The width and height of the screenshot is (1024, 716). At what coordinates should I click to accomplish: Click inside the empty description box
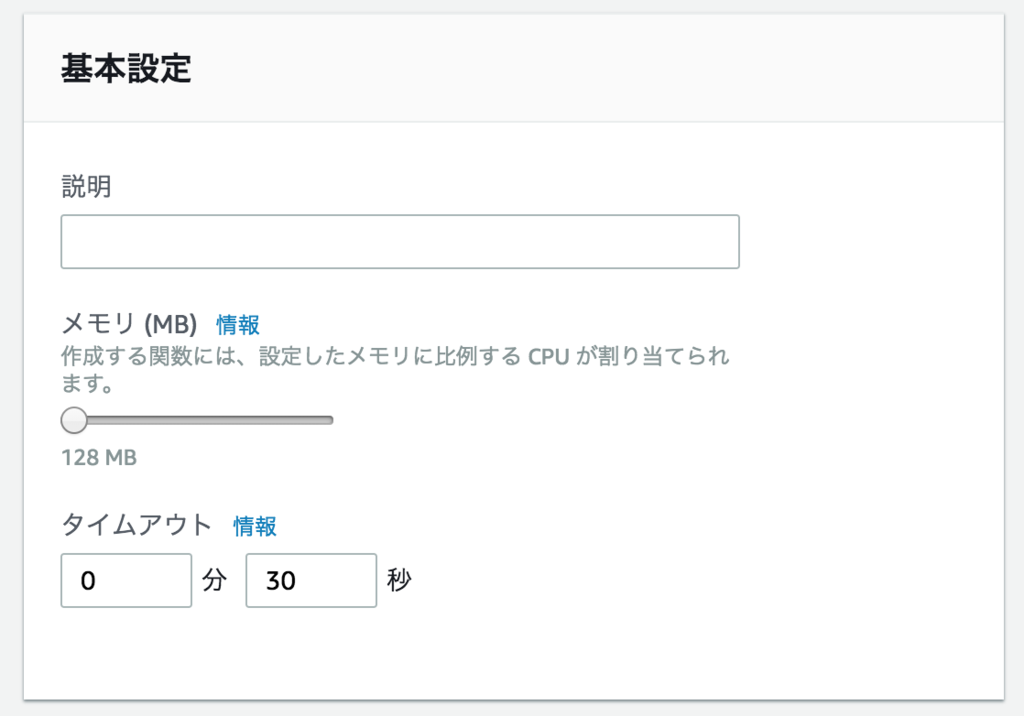[400, 241]
